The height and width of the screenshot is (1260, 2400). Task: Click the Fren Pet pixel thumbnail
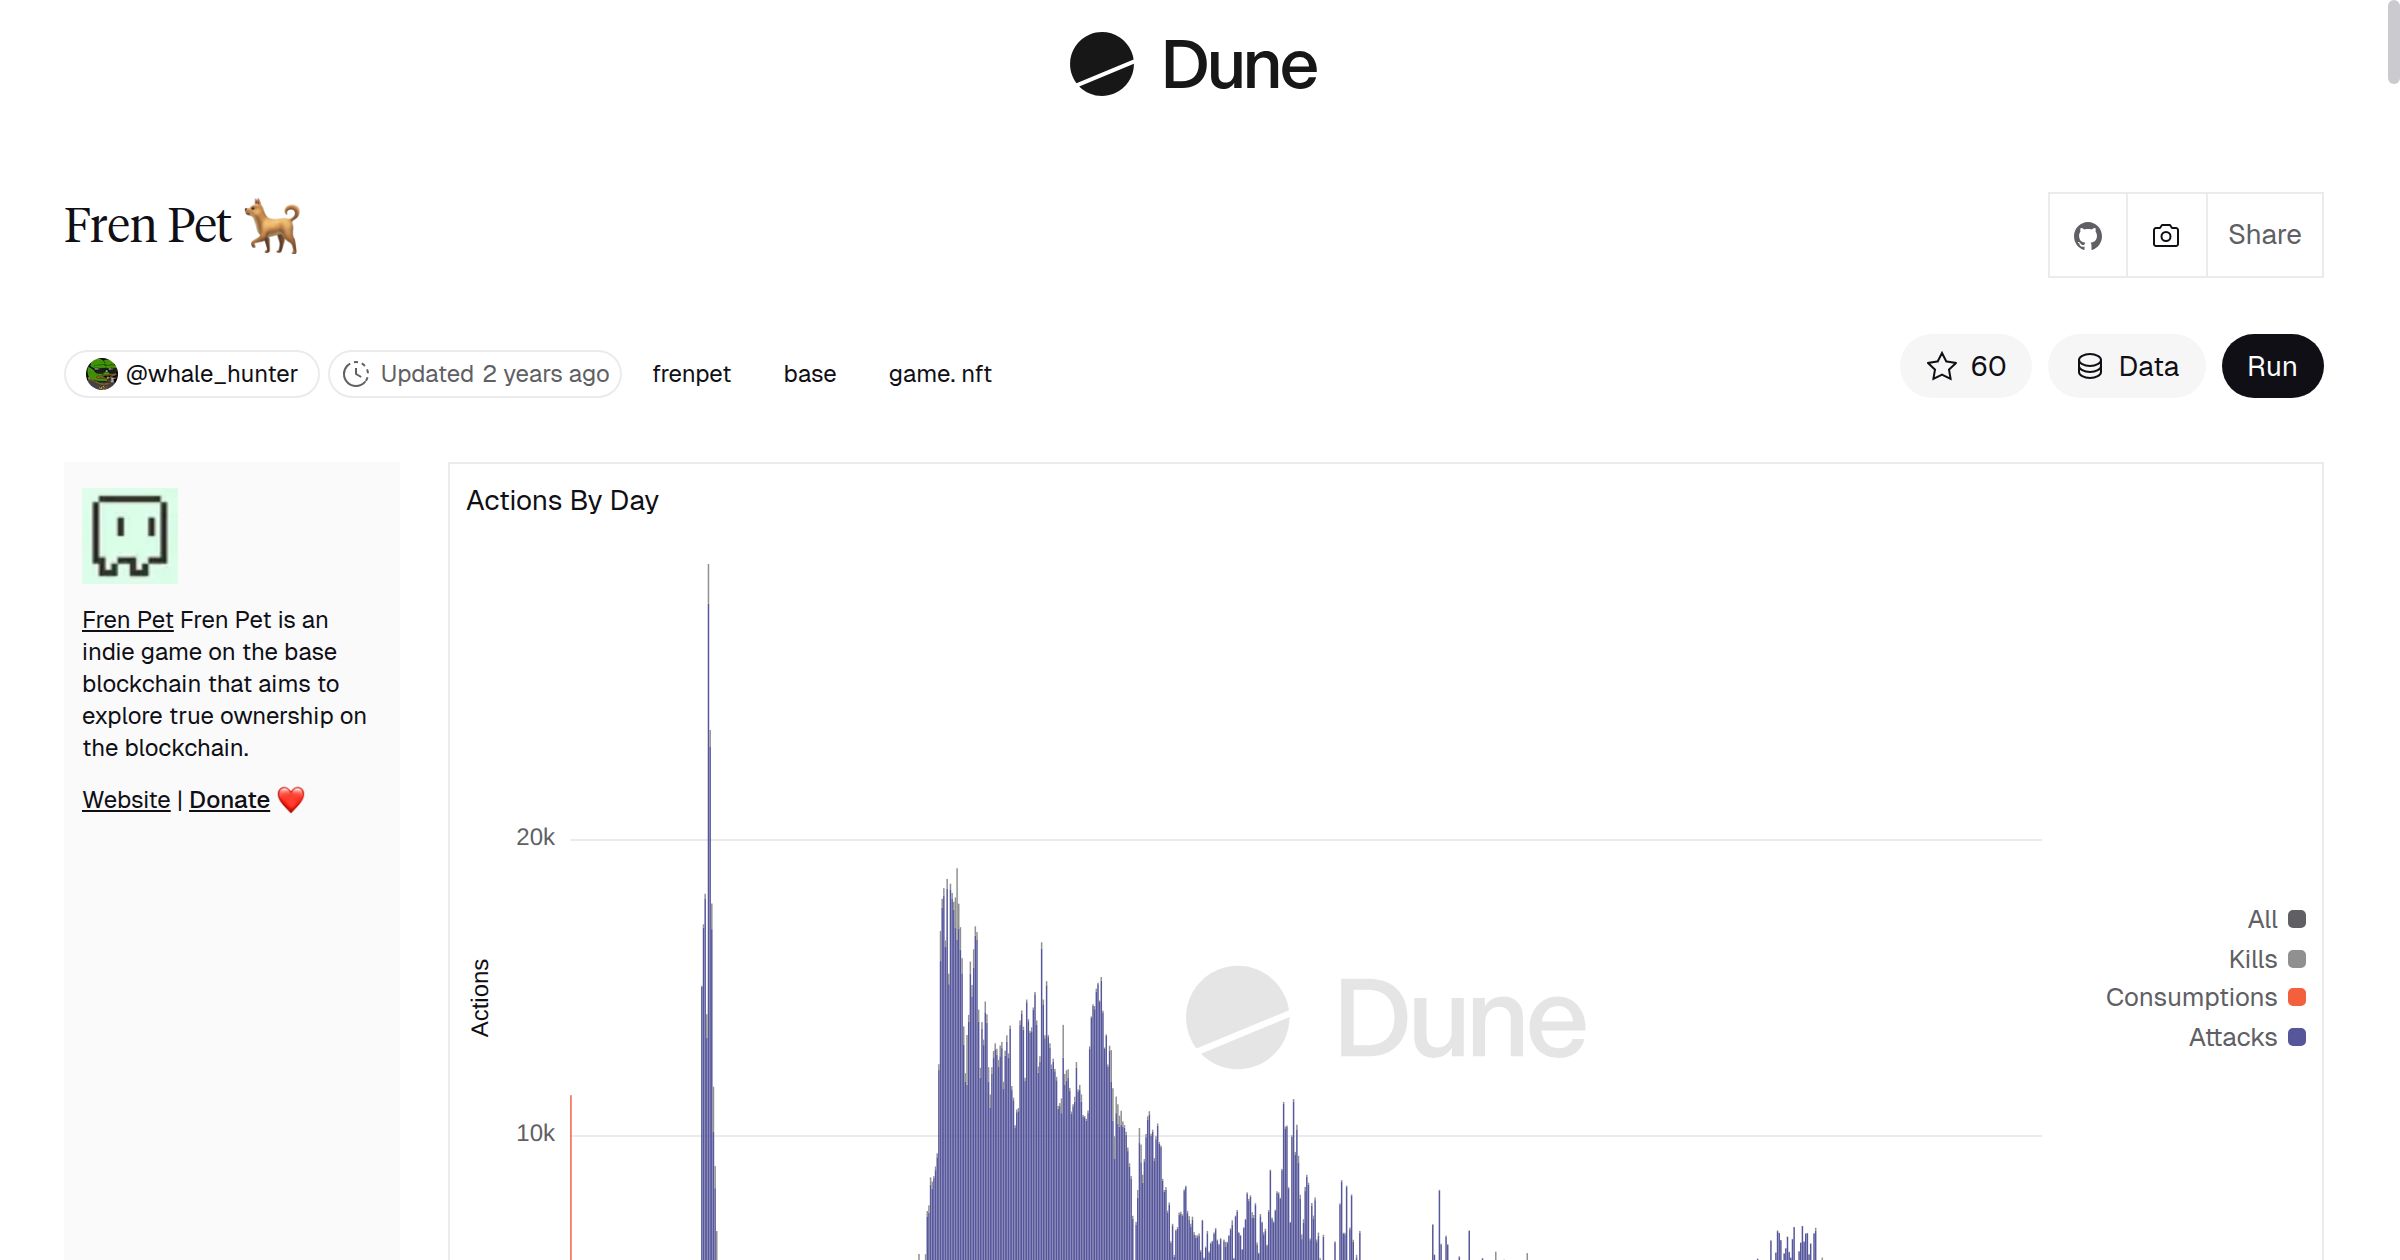tap(130, 536)
